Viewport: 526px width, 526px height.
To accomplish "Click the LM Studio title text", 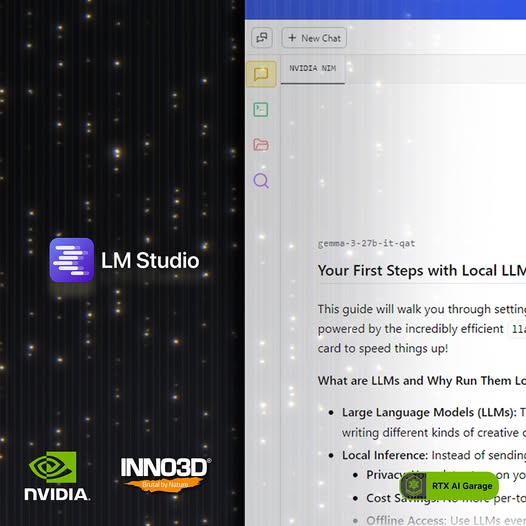I will 150,261.
